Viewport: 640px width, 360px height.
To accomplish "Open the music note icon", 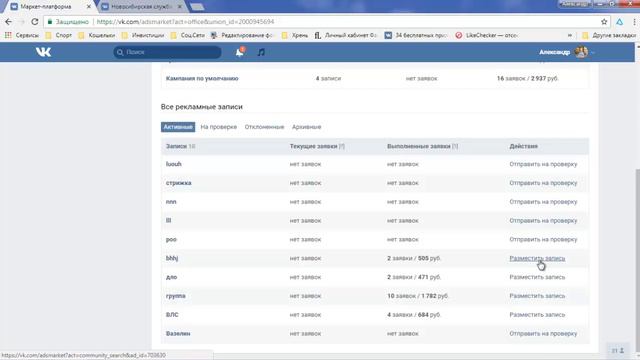I will (x=261, y=52).
